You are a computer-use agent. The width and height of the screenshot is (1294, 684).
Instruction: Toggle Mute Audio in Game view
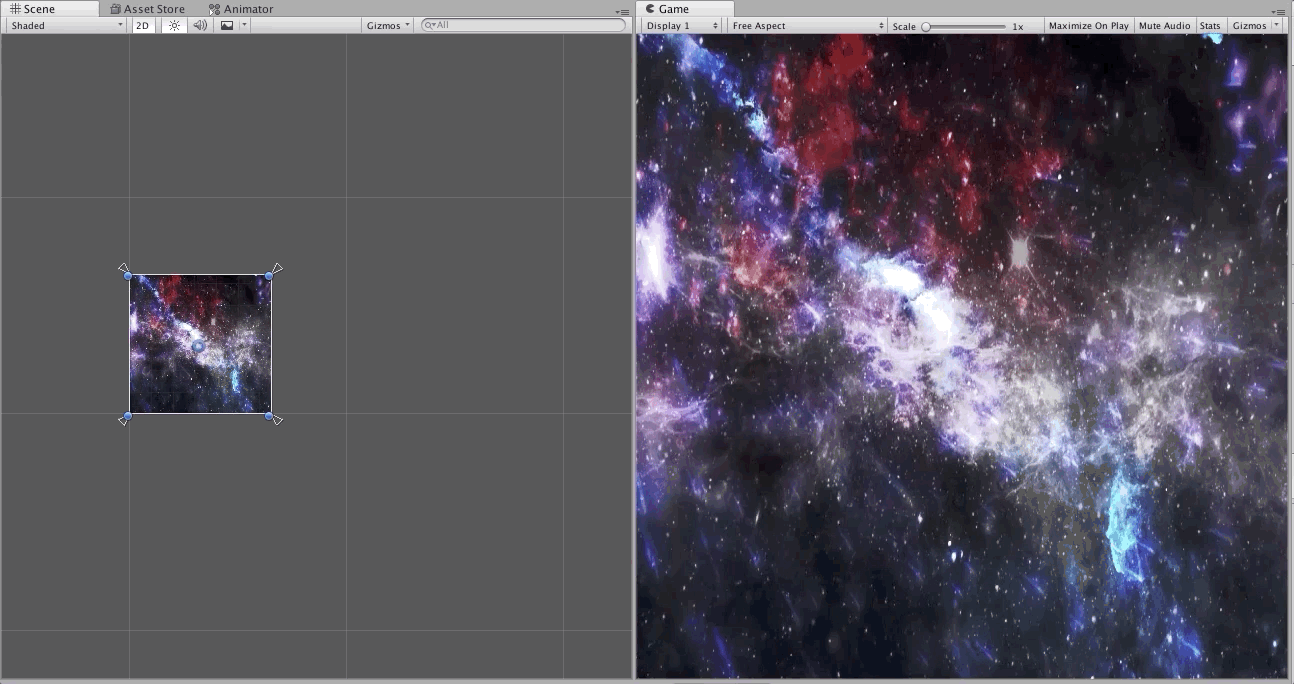[1164, 26]
